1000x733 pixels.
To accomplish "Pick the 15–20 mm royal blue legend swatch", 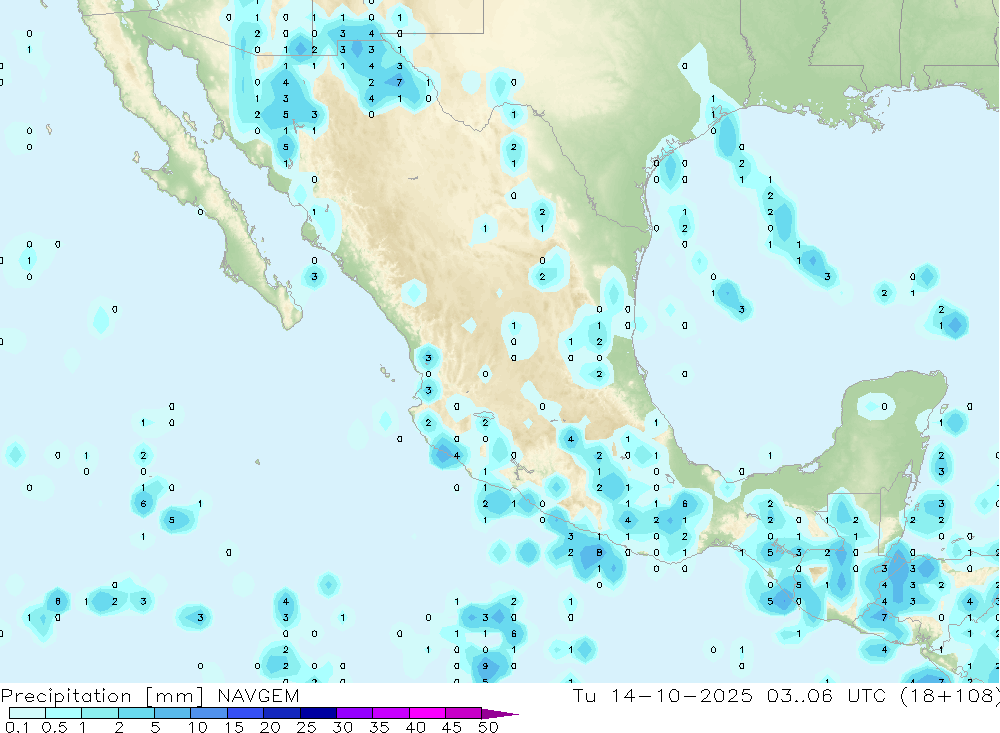I will 246,713.
